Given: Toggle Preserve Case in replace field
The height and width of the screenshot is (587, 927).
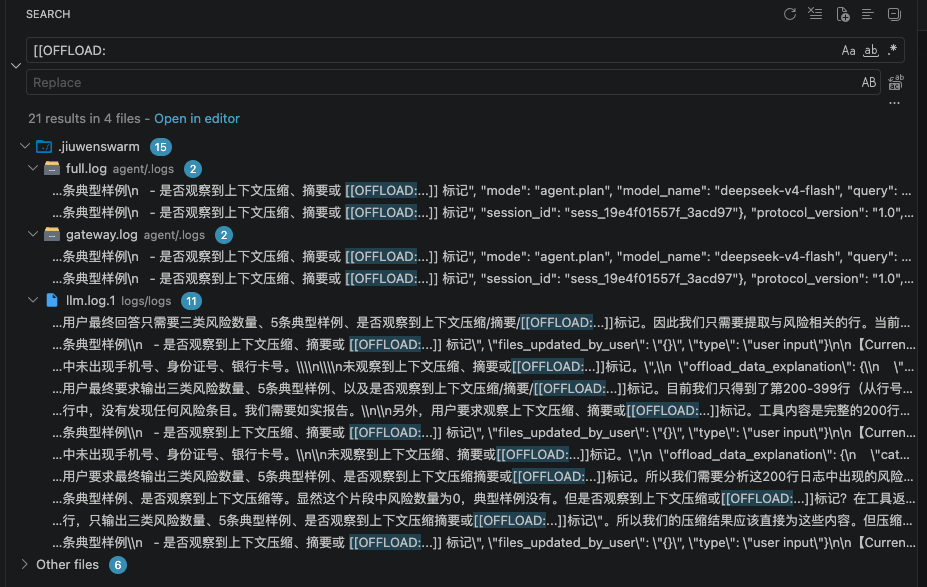Looking at the screenshot, I should tap(868, 83).
